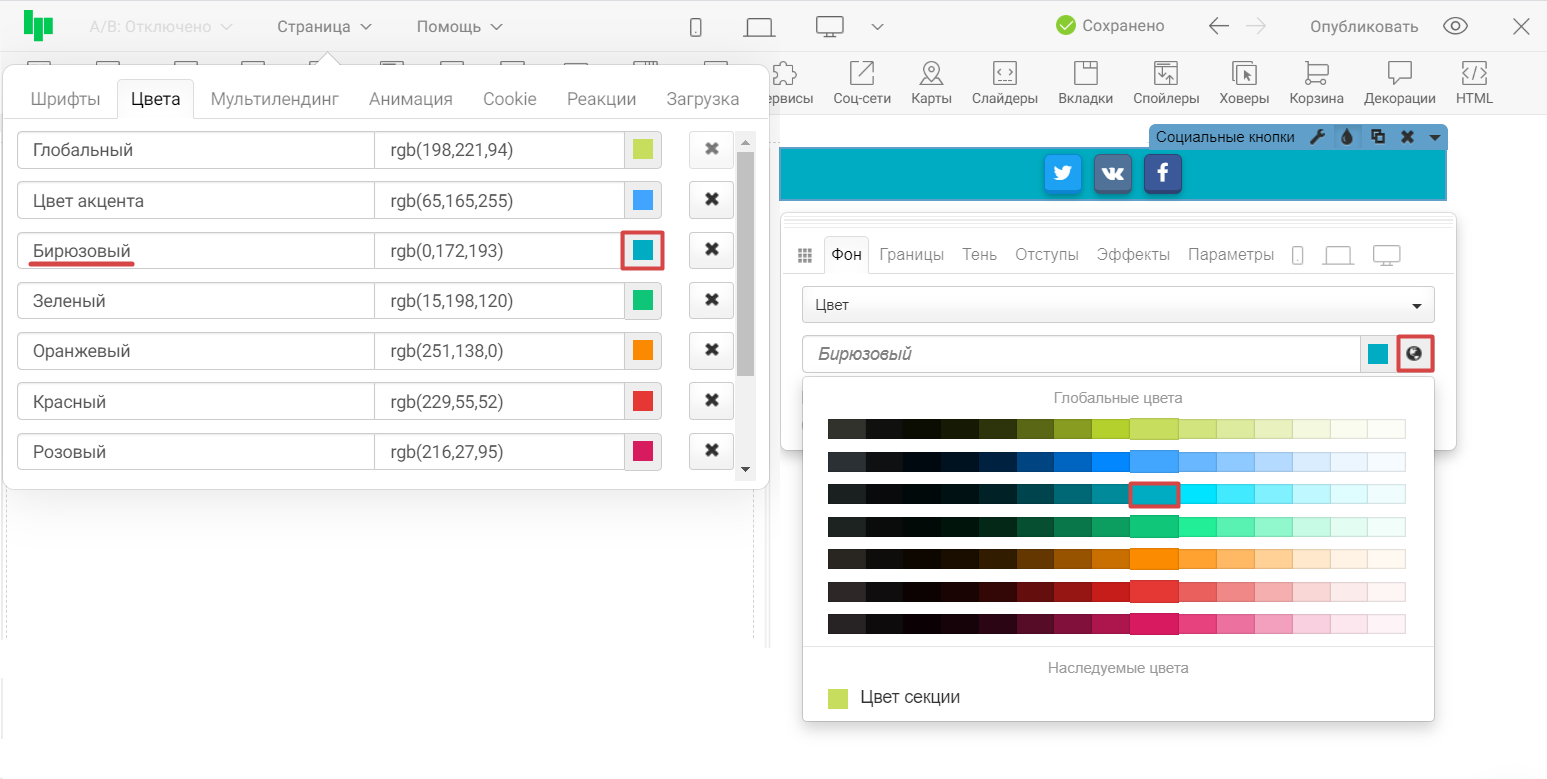Expand the Помощь dropdown menu
1547x779 pixels.
459,27
